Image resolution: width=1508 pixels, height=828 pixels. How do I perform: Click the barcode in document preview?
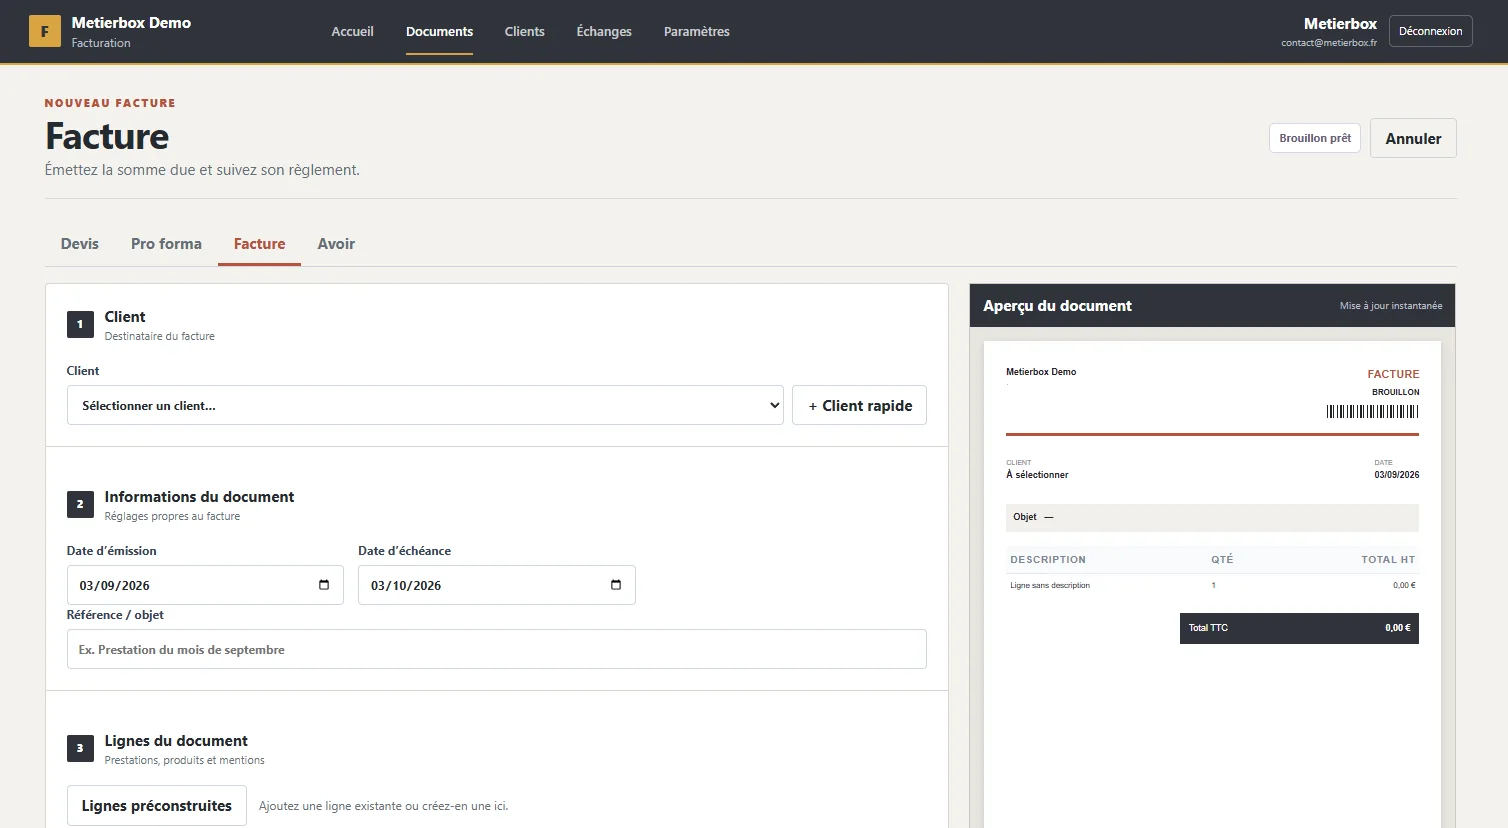pyautogui.click(x=1372, y=411)
